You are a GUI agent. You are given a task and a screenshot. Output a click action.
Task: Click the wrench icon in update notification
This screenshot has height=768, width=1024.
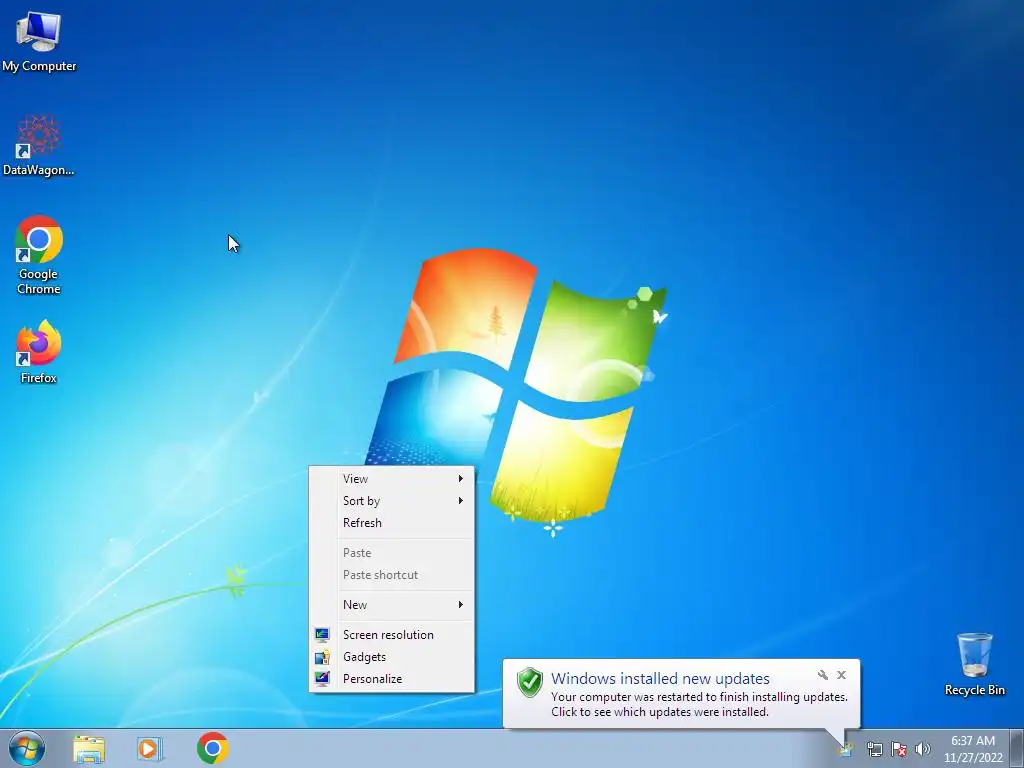click(822, 675)
